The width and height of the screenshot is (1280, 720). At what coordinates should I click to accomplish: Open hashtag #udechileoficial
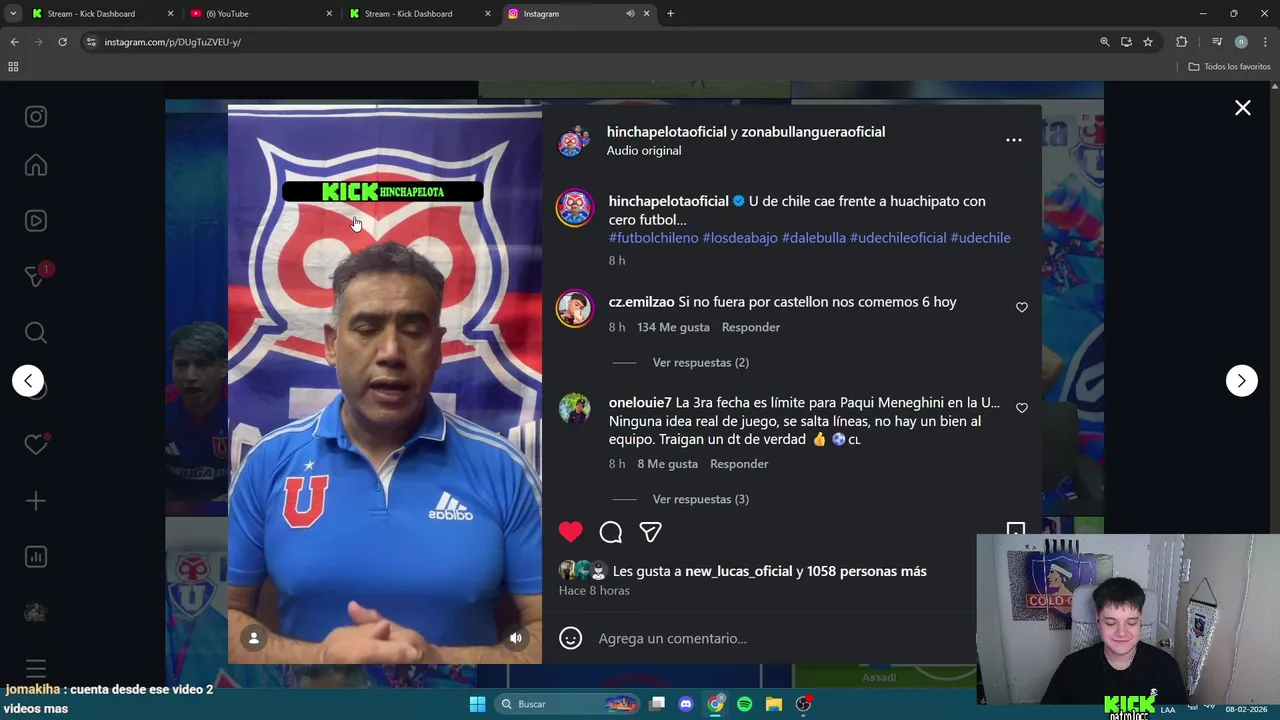[x=898, y=238]
